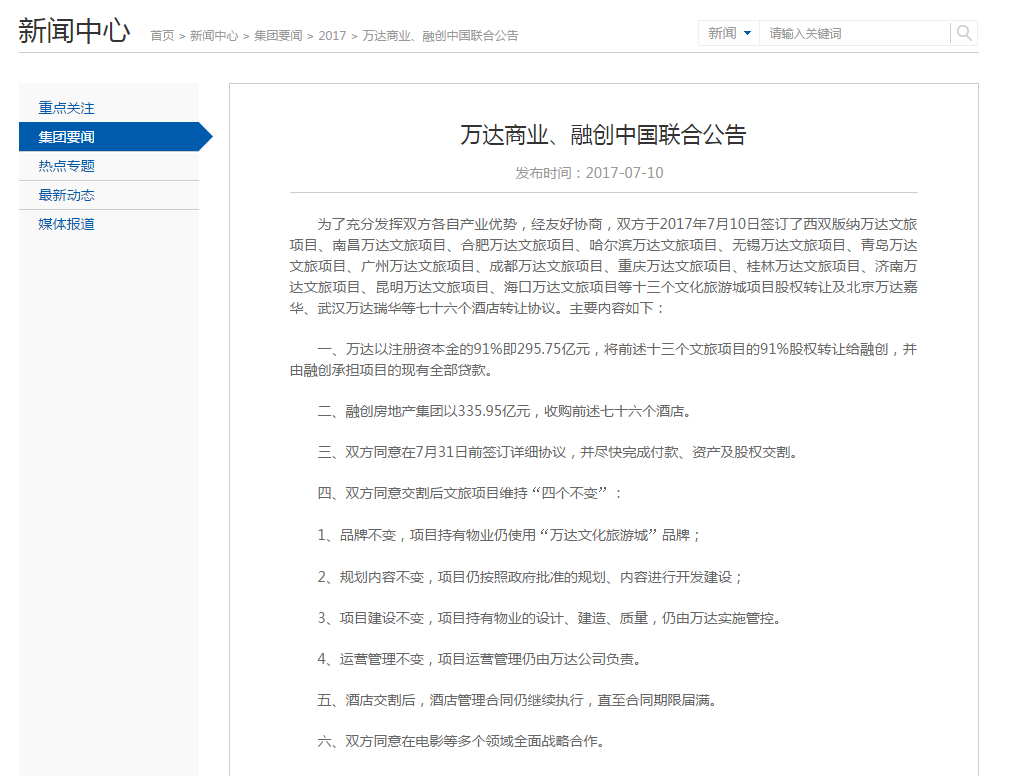The image size is (1011, 776).
Task: Focus the 请输入关键词 search field
Action: click(x=854, y=33)
